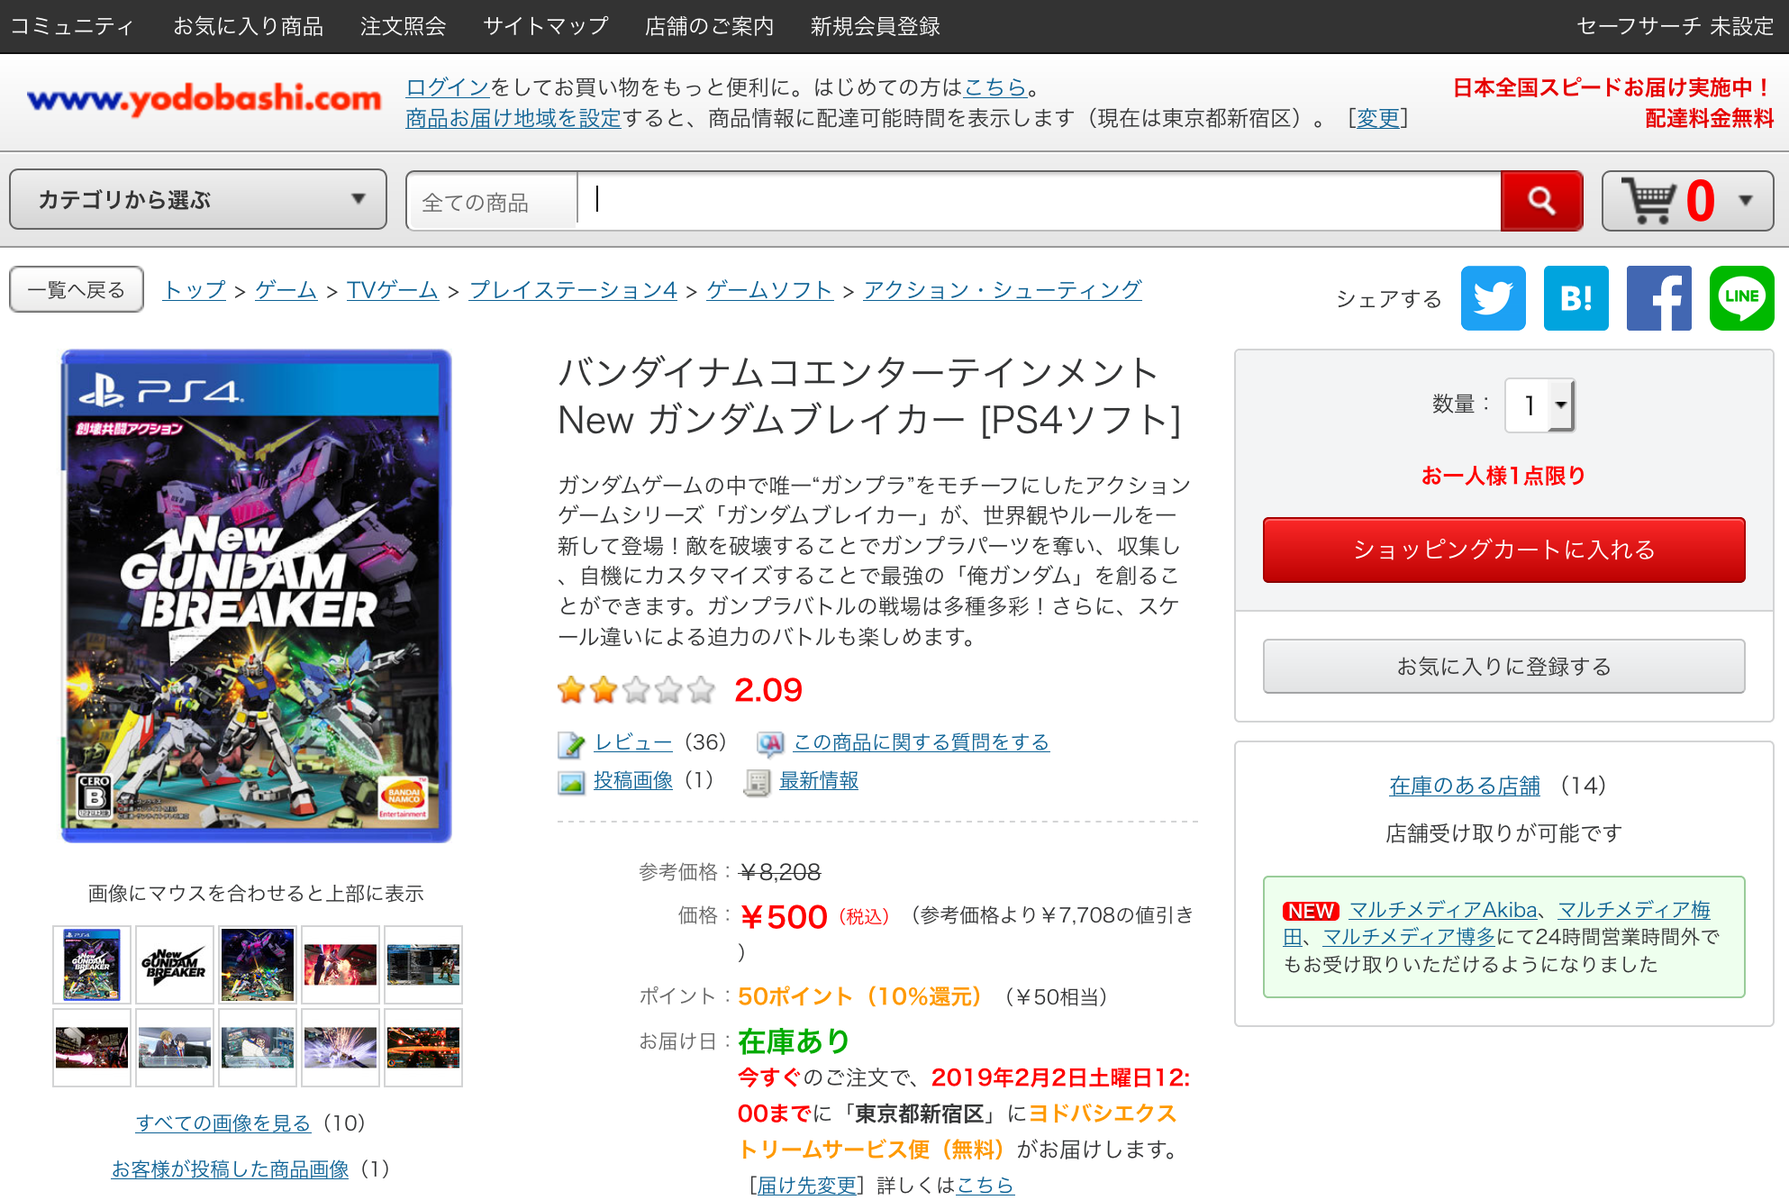1789x1200 pixels.
Task: Click the 在庫のある店舗 link
Action: coord(1464,786)
